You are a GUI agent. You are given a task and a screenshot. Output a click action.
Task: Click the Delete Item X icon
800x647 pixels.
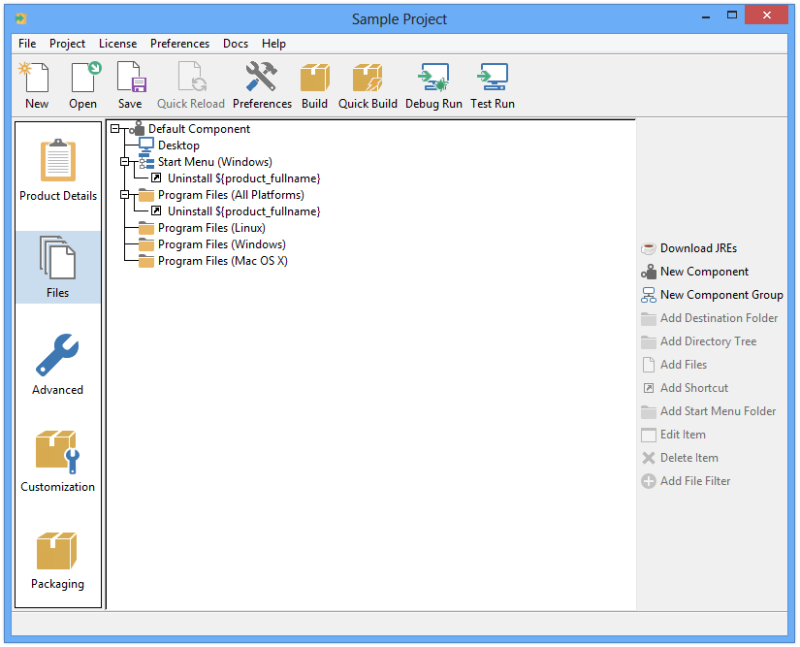[x=648, y=458]
